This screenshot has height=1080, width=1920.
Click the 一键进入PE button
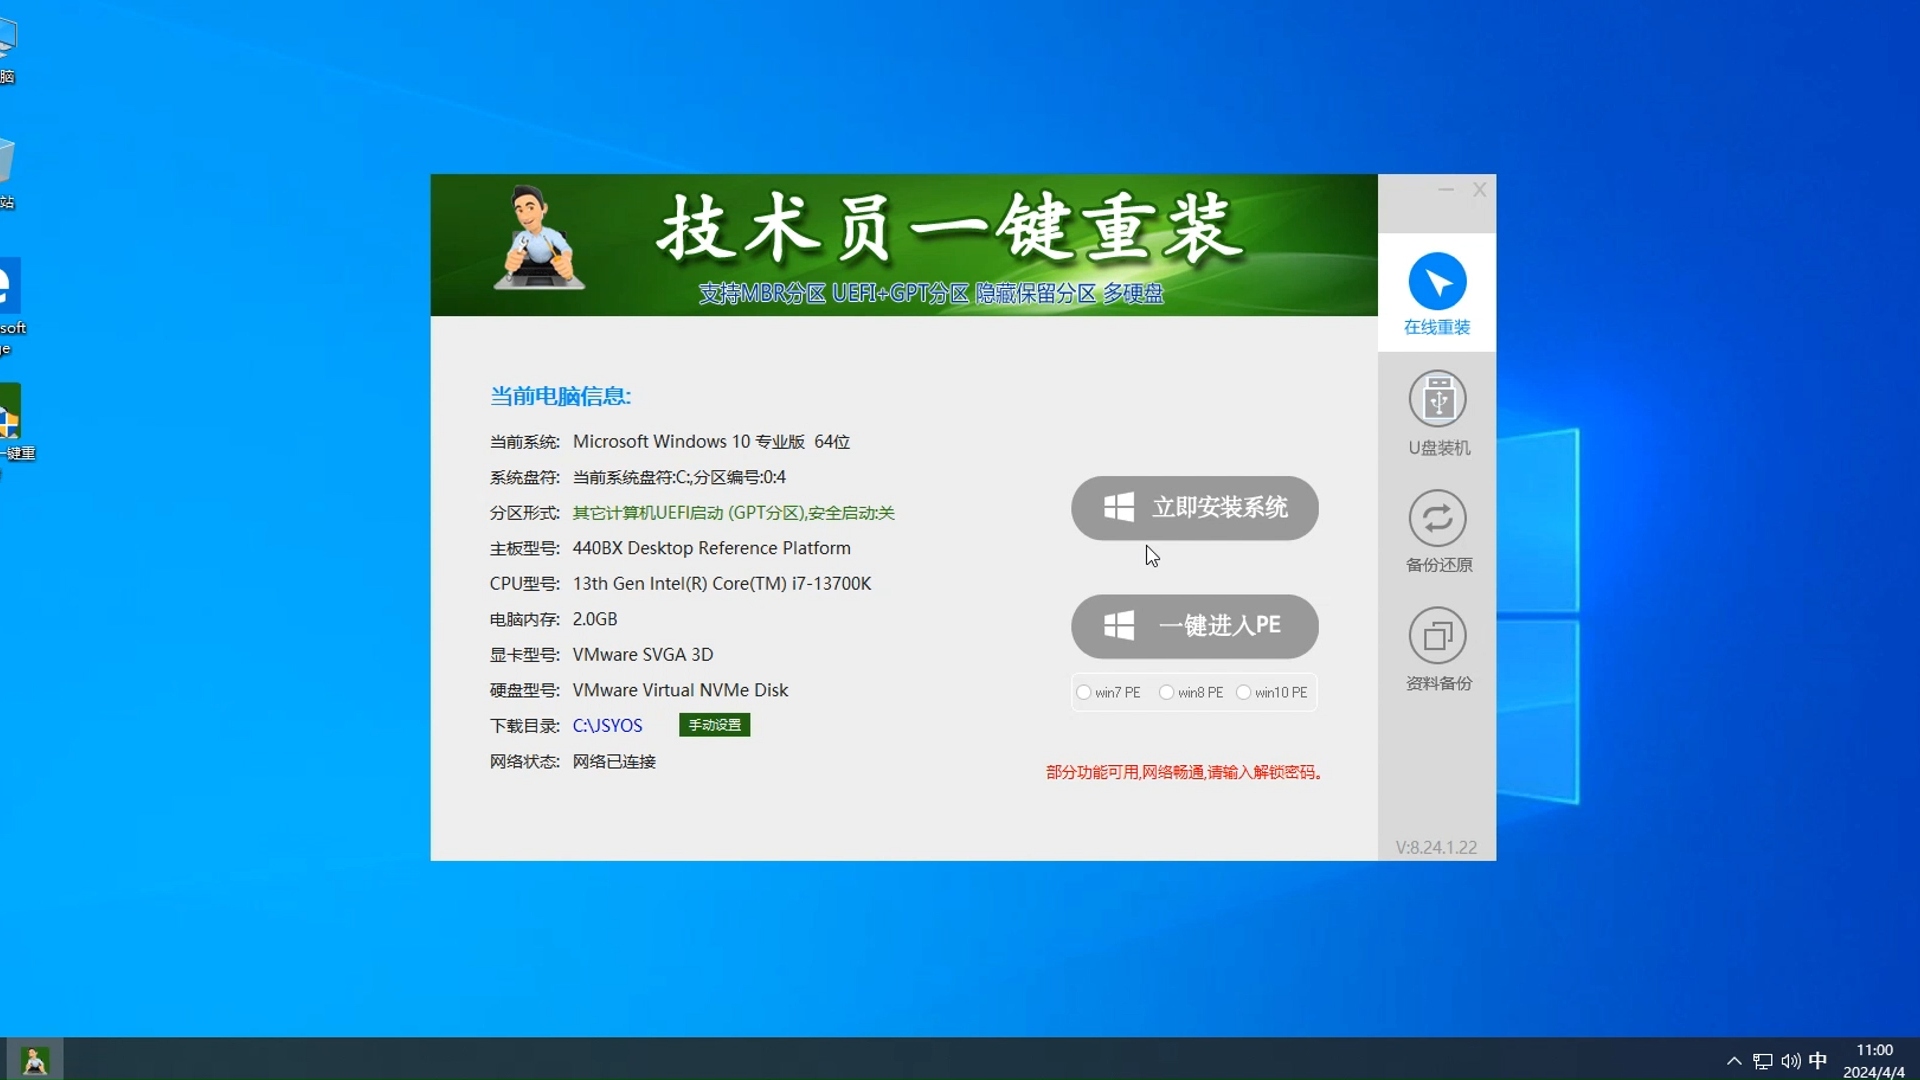click(x=1194, y=626)
